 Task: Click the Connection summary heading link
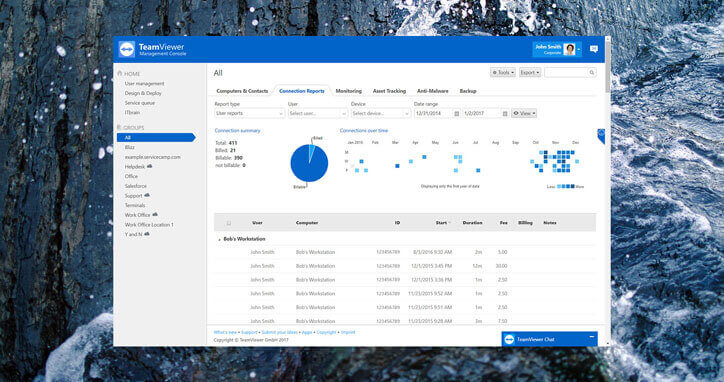point(237,131)
